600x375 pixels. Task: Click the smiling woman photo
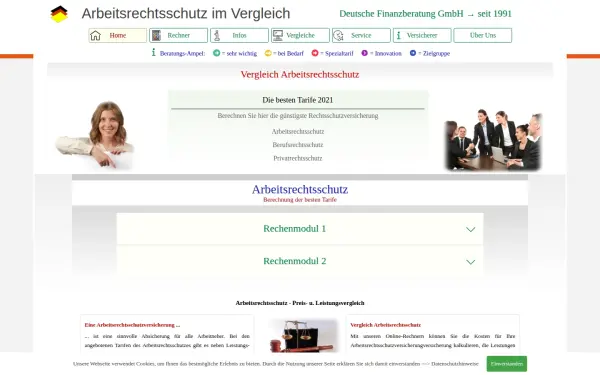click(95, 135)
